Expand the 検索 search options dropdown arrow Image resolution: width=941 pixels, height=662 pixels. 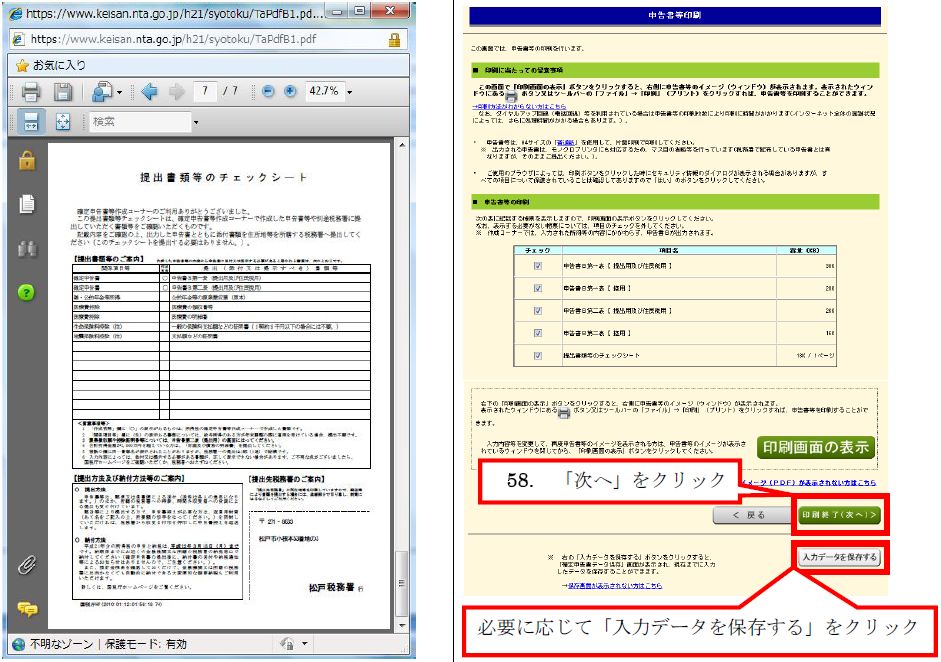196,123
